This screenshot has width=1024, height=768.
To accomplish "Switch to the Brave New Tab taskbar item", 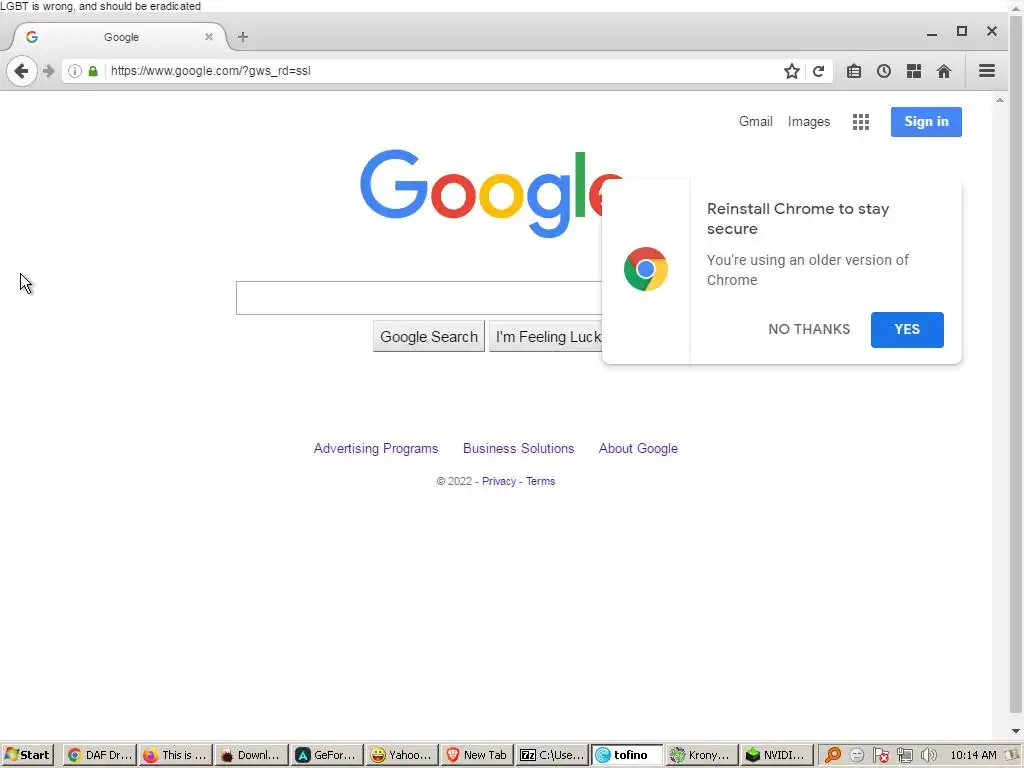I will pyautogui.click(x=477, y=755).
